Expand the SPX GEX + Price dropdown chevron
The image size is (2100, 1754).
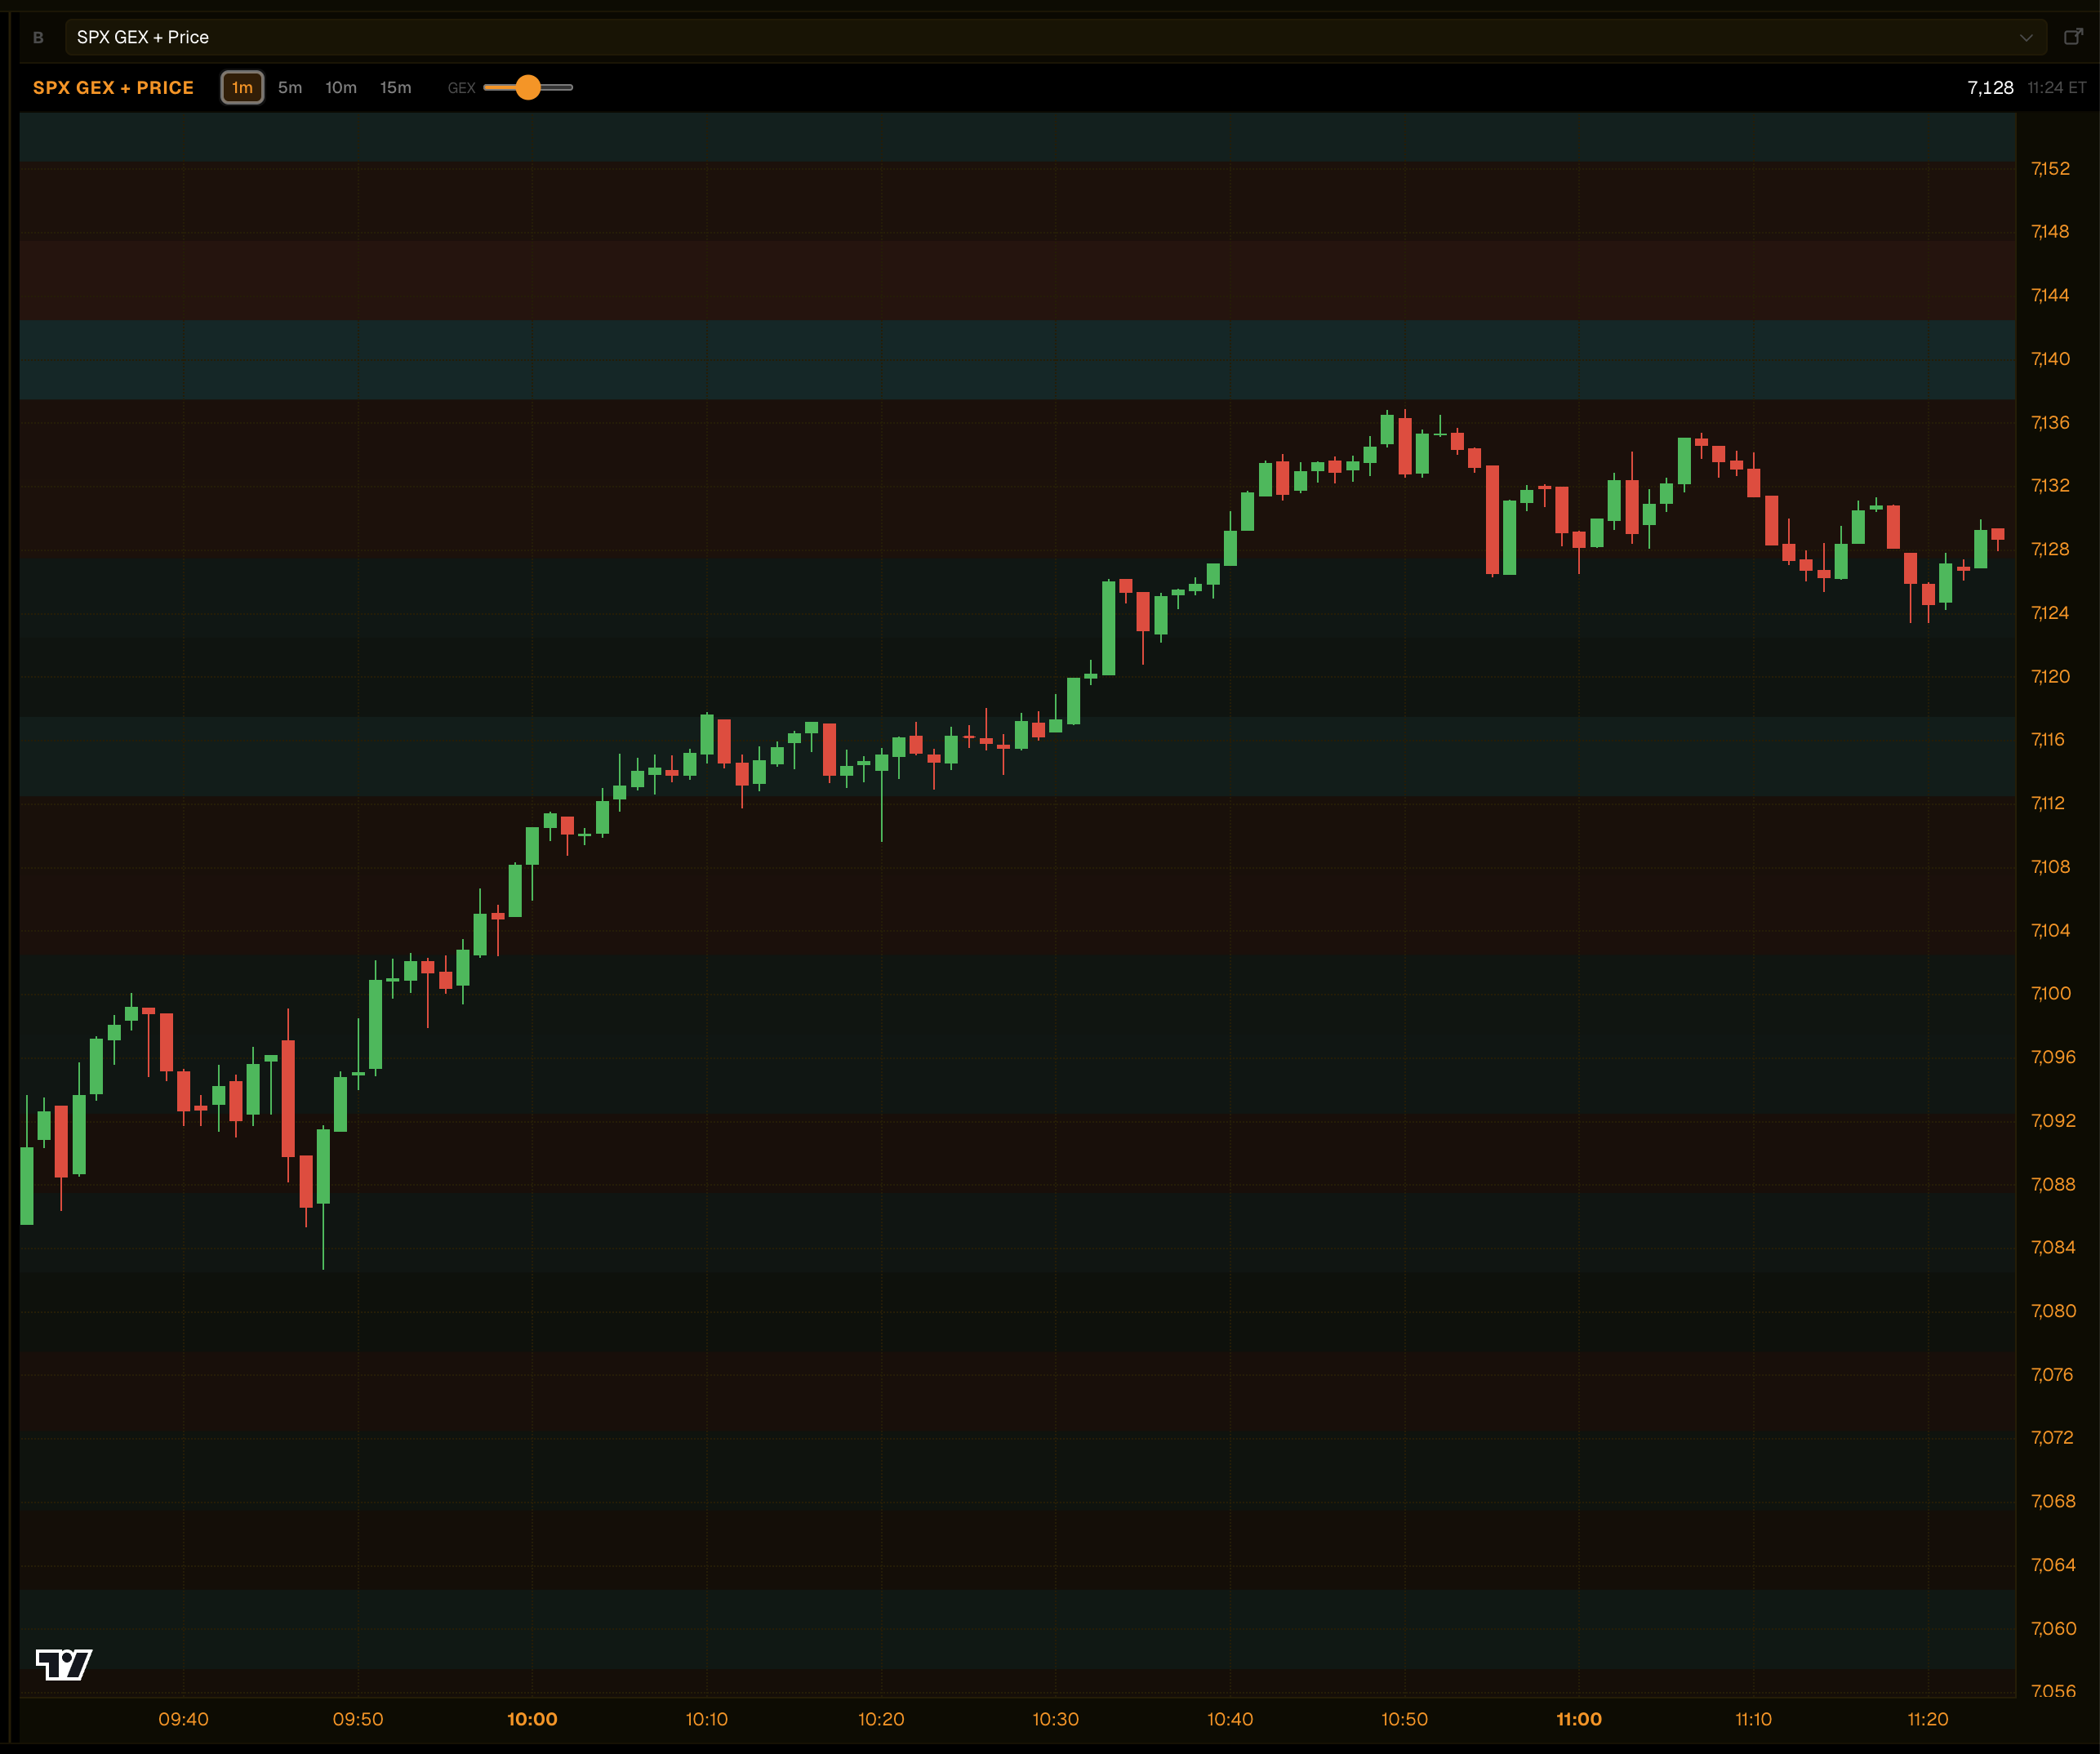[x=2026, y=38]
